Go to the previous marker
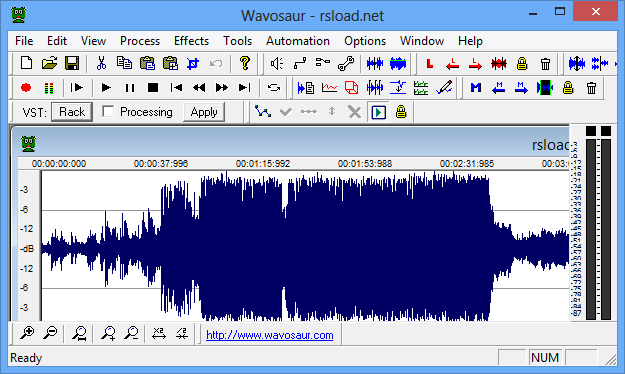This screenshot has width=625, height=374. [x=499, y=88]
